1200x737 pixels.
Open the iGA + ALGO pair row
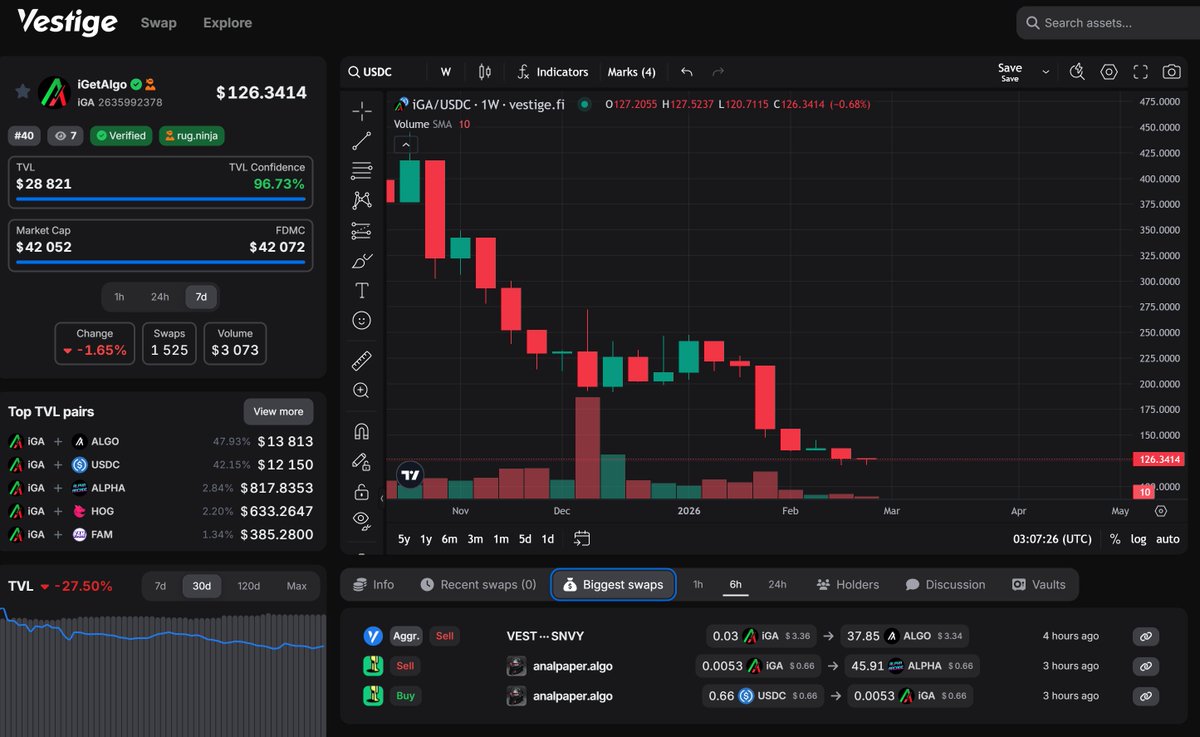click(x=160, y=441)
